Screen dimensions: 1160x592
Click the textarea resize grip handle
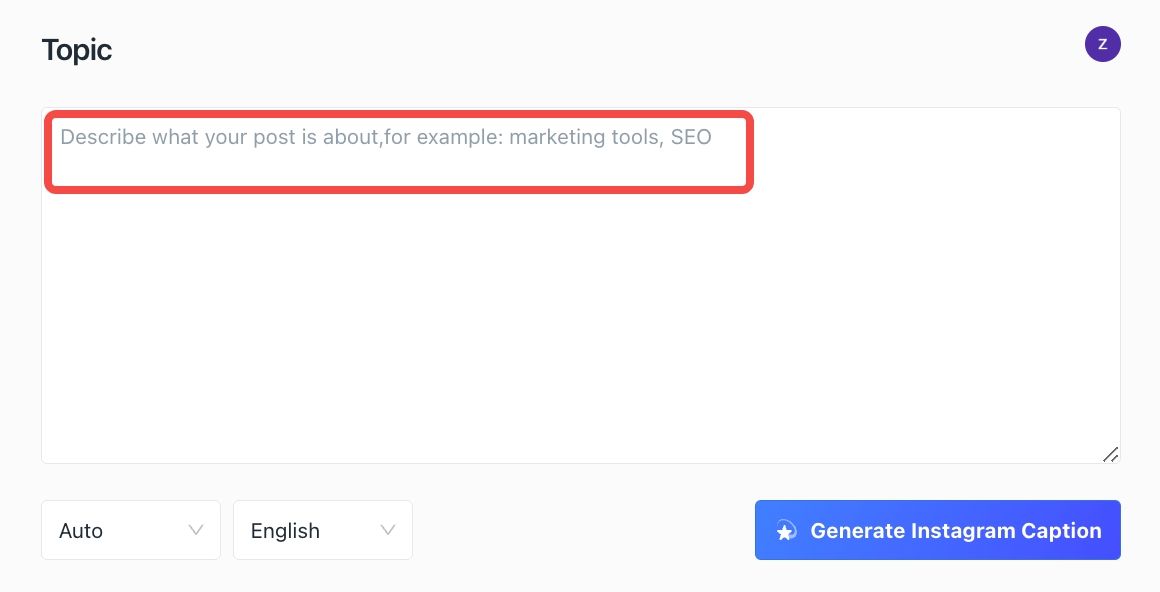point(1110,454)
